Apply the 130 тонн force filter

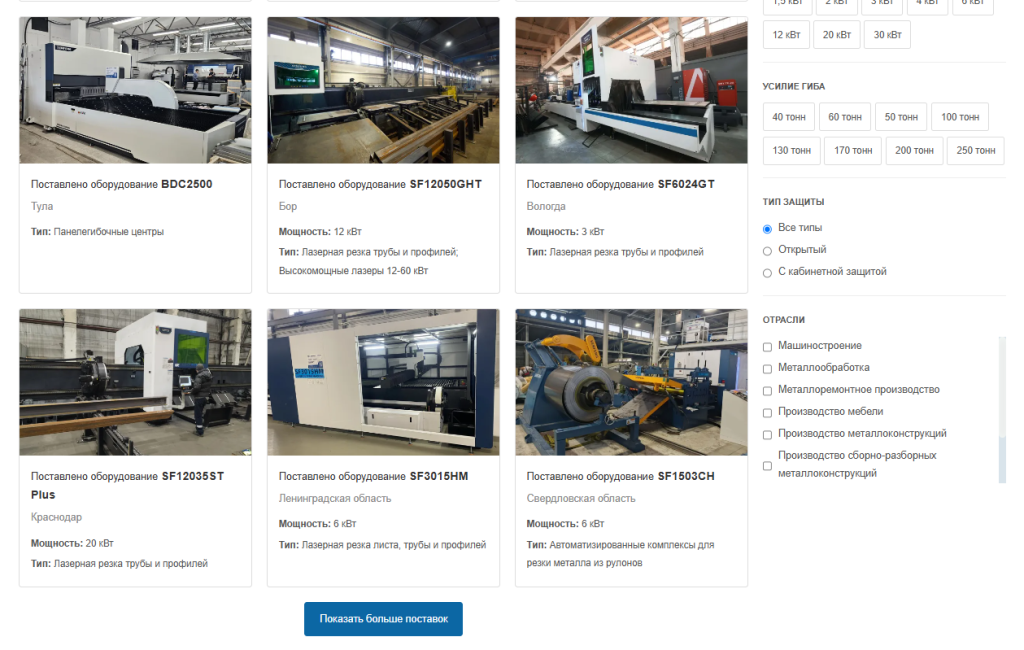792,150
